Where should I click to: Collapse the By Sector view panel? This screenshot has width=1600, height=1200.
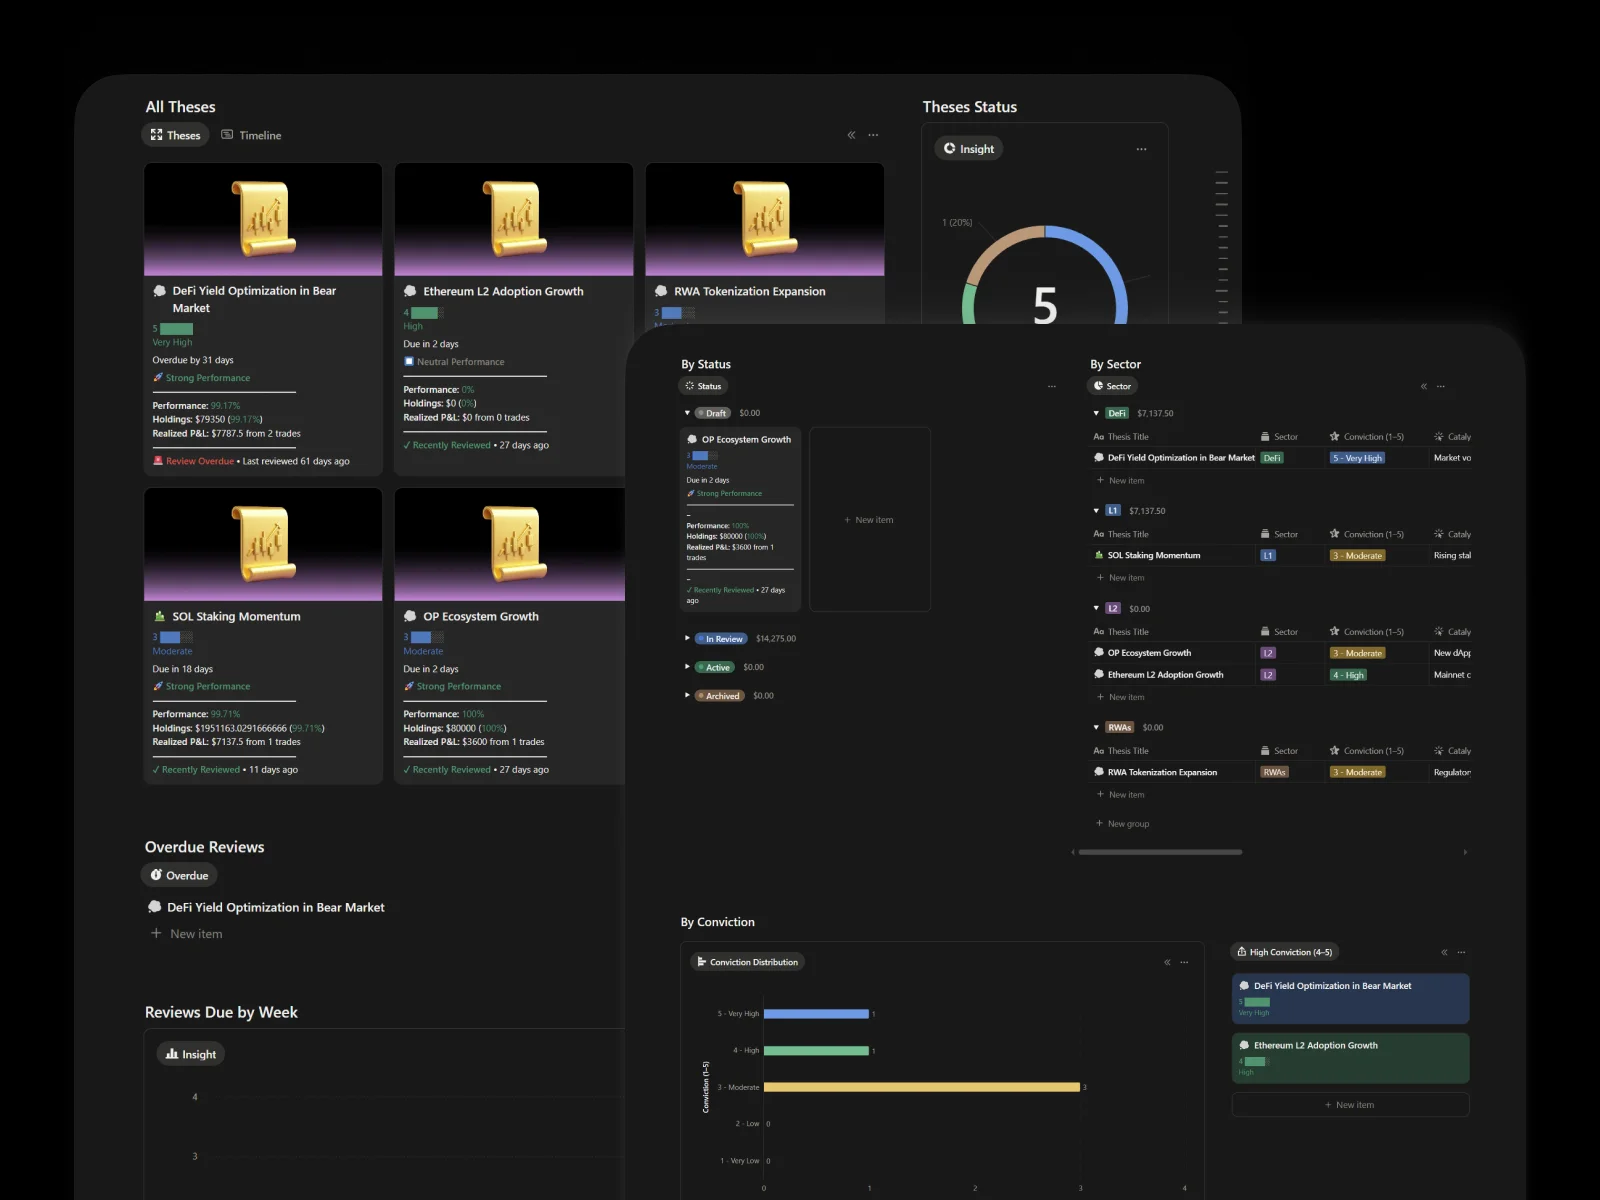tap(1424, 386)
